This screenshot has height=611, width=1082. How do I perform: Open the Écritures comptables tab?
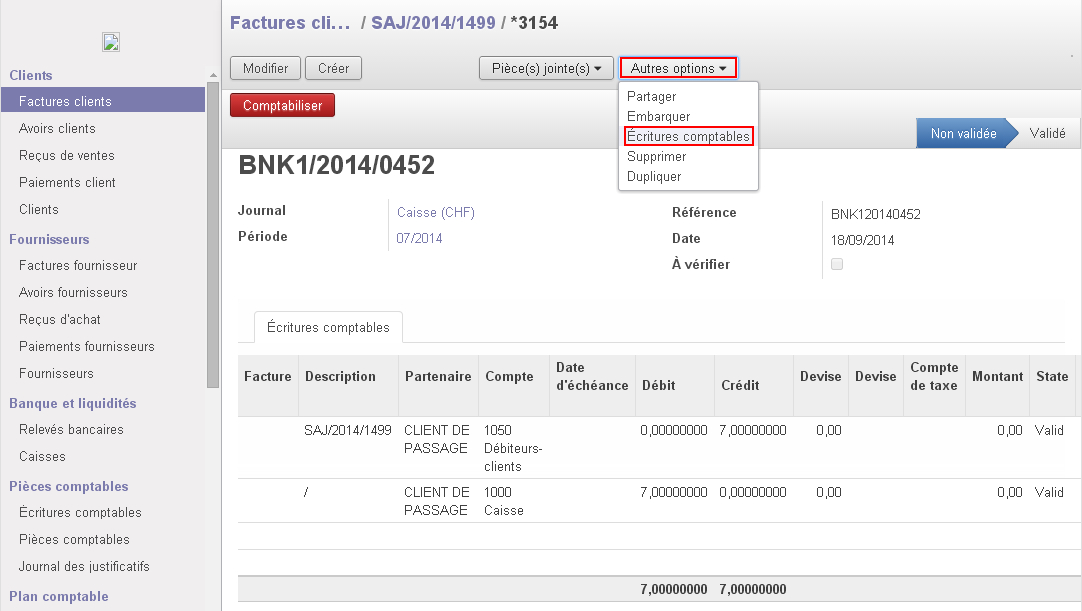click(328, 328)
